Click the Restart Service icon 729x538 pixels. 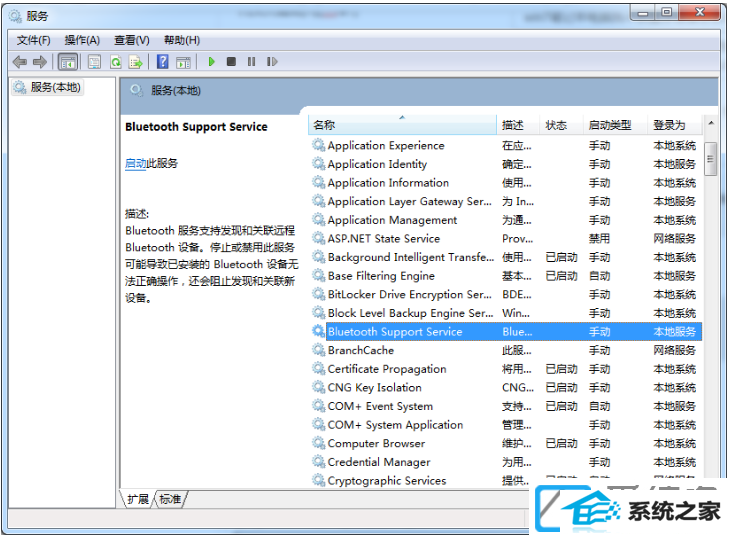coord(272,61)
